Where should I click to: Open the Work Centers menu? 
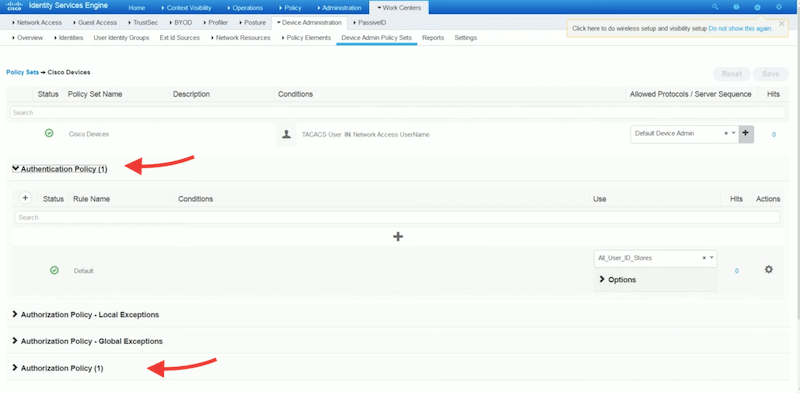[x=399, y=8]
